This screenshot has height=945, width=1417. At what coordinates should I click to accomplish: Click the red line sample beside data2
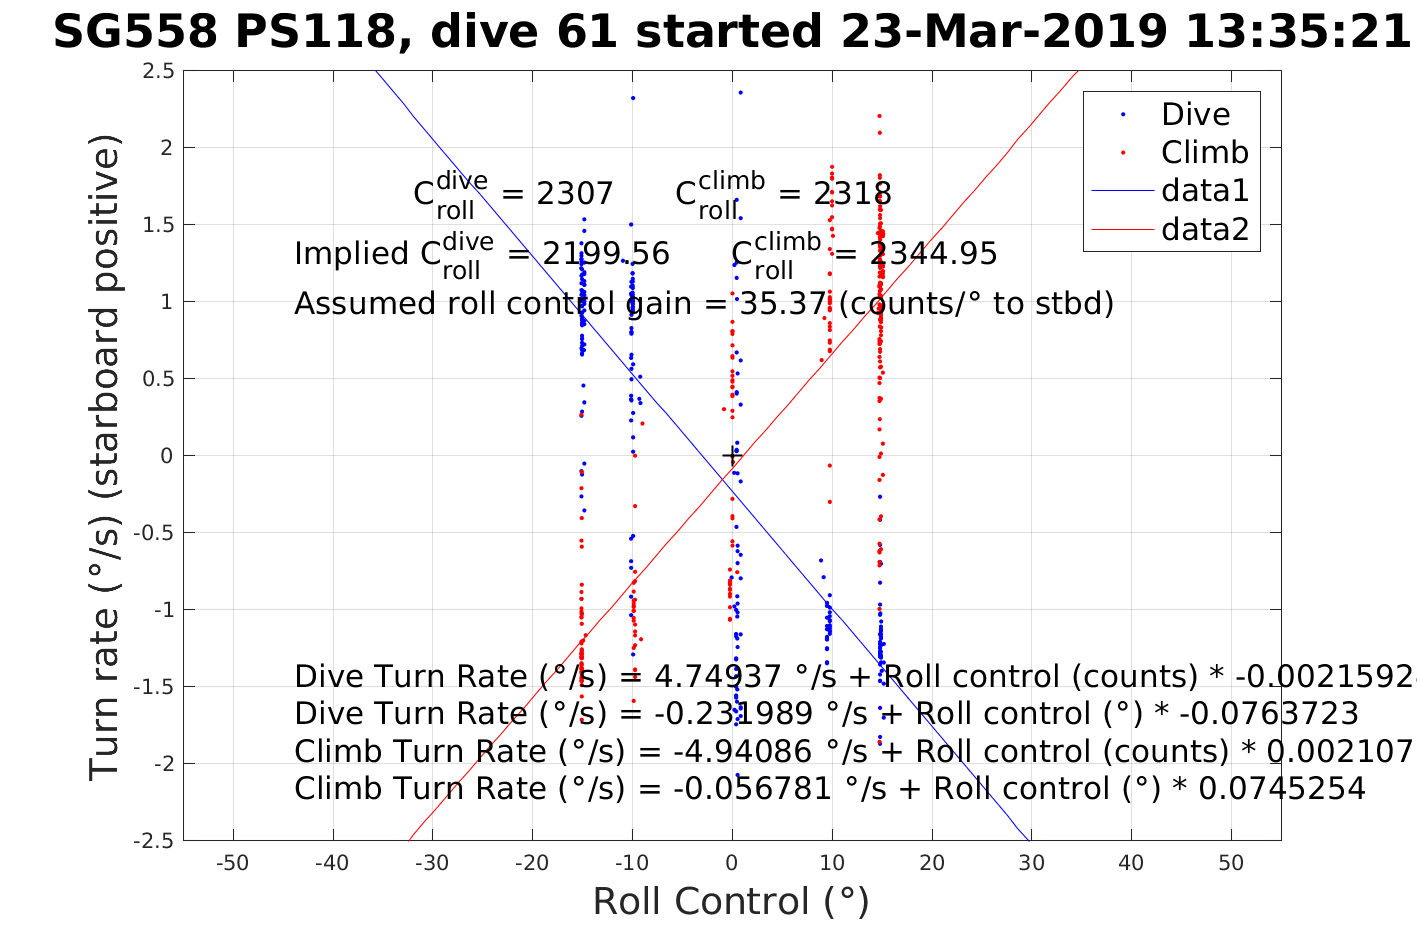pos(1121,230)
